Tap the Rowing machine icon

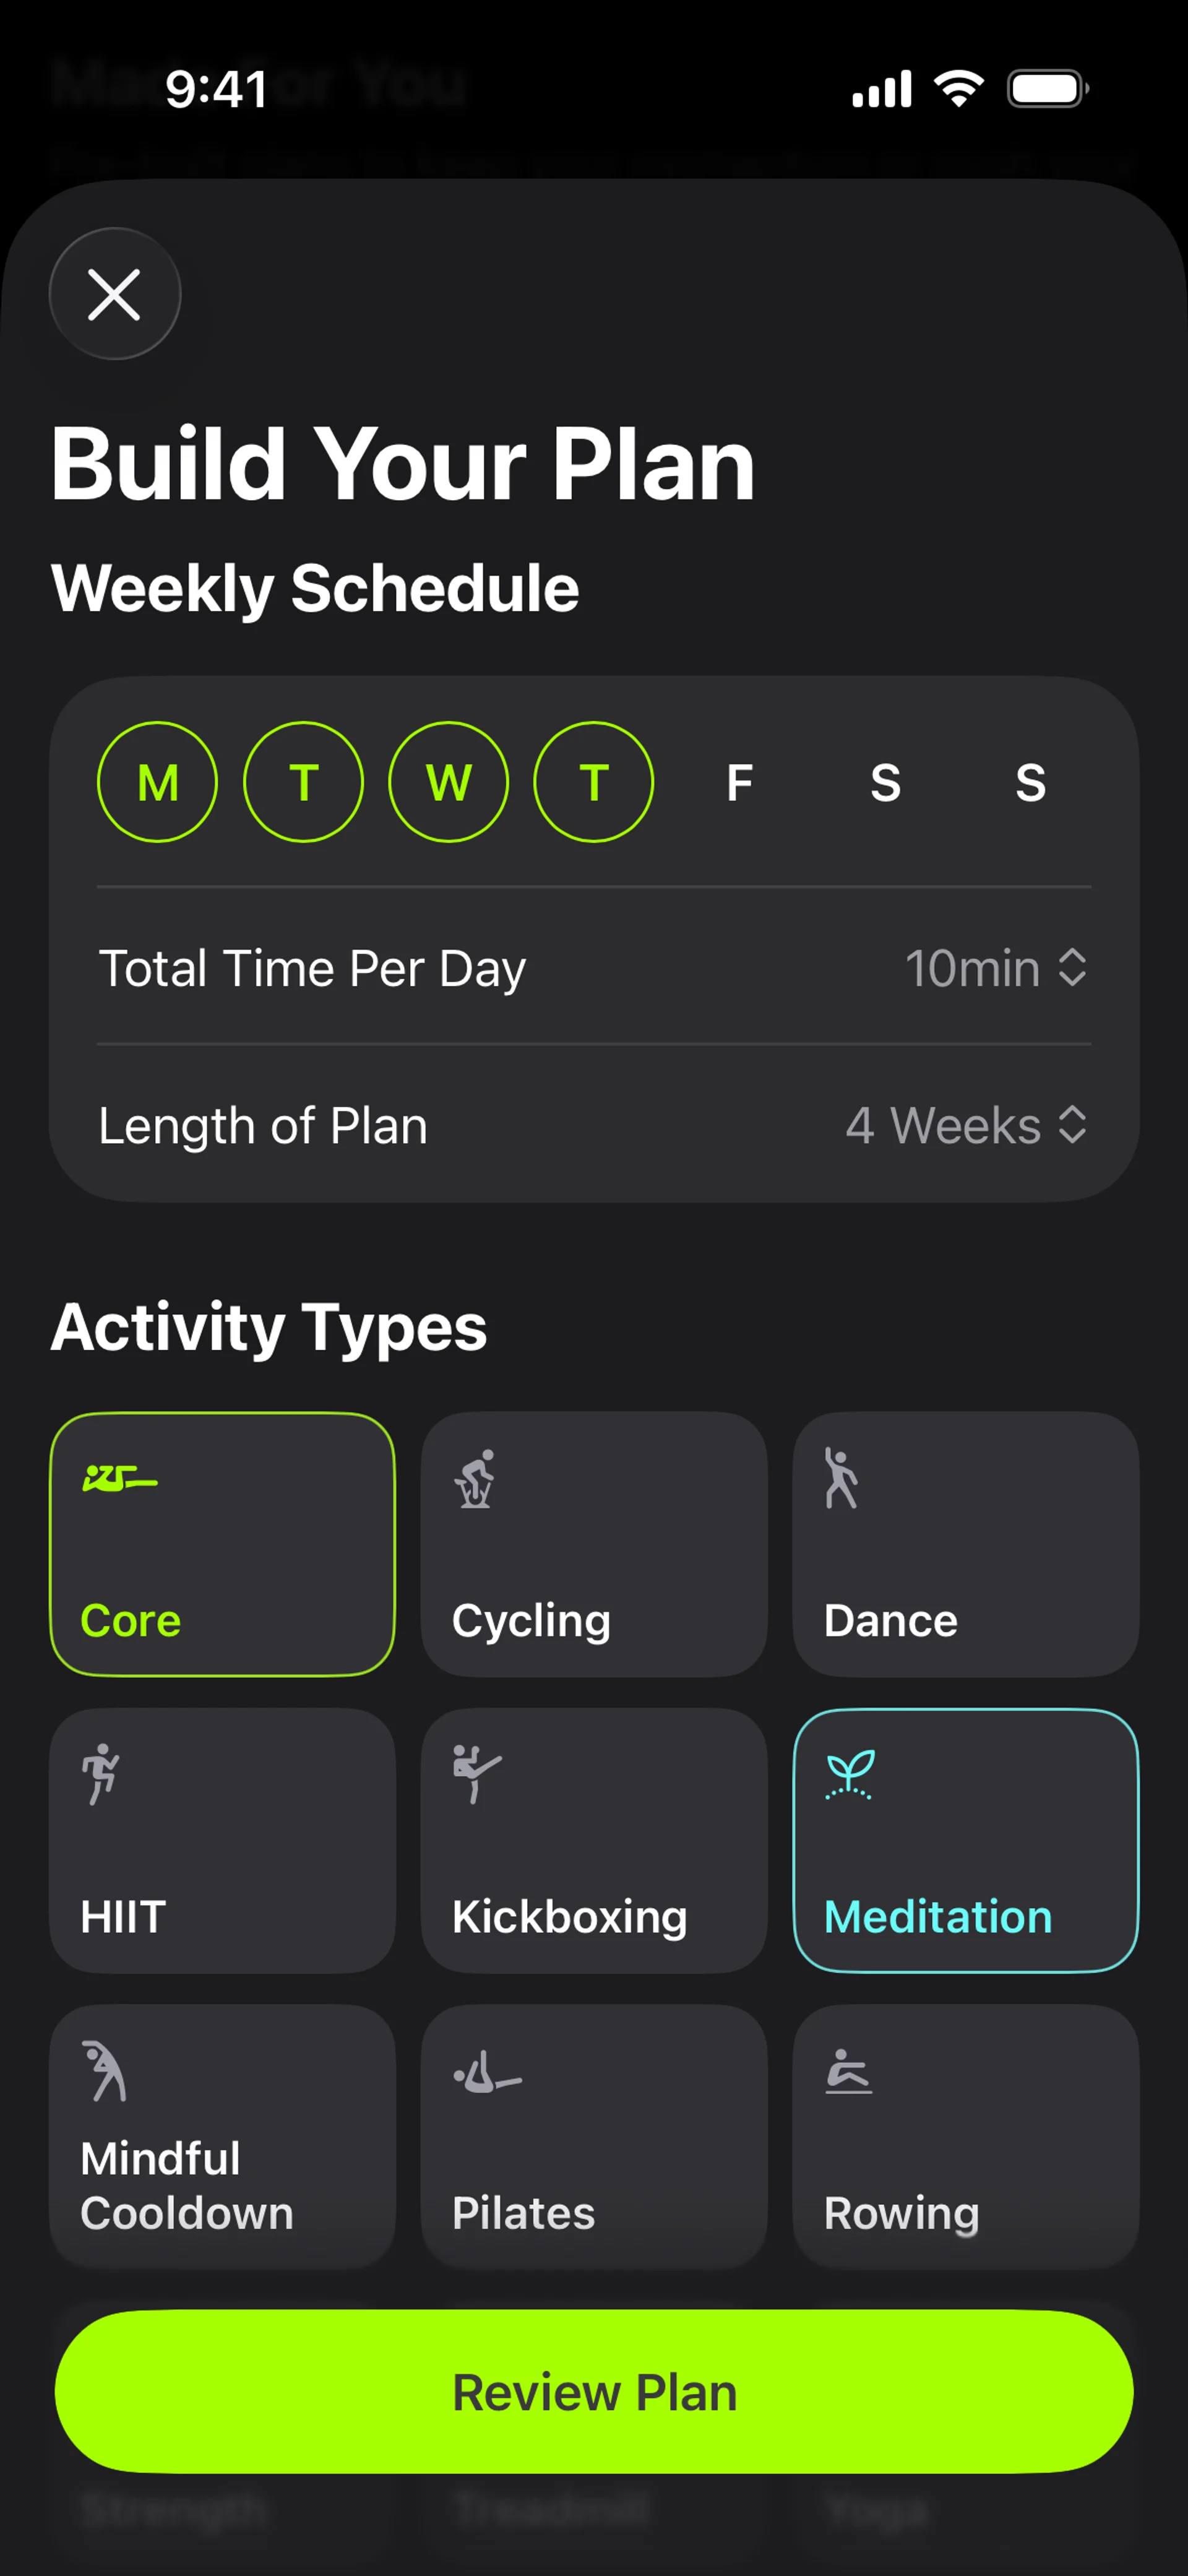[x=848, y=2072]
